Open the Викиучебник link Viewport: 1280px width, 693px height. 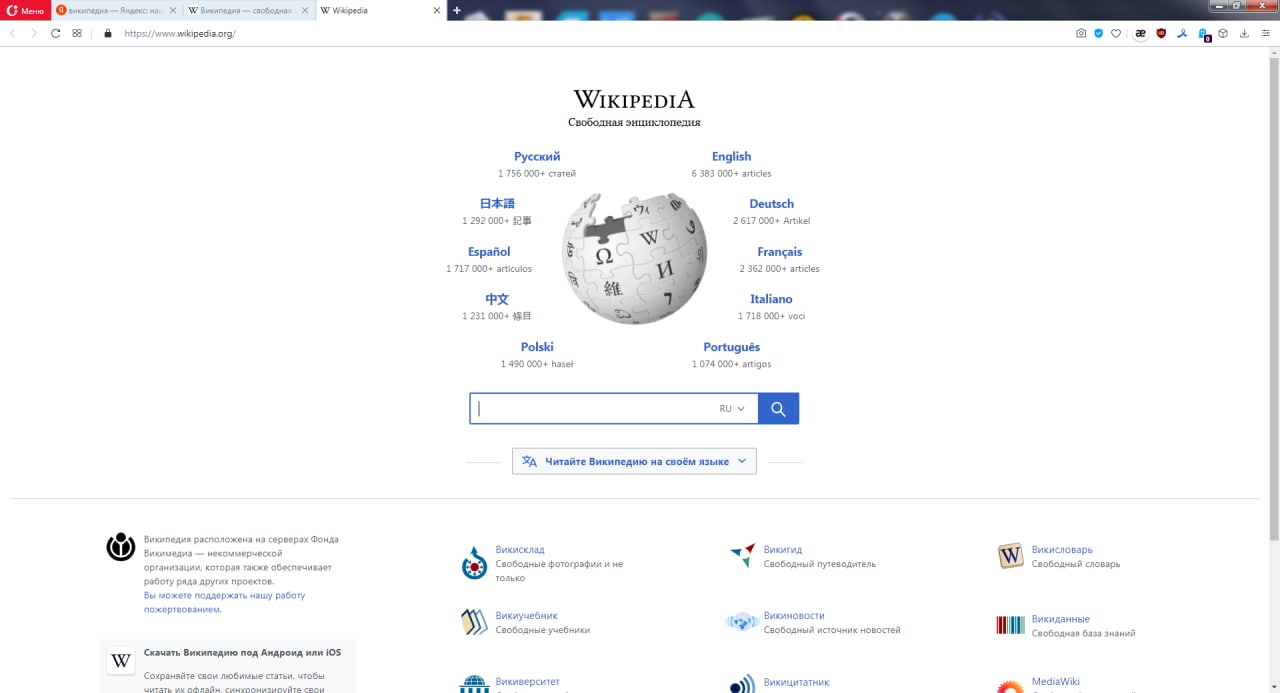coord(526,616)
